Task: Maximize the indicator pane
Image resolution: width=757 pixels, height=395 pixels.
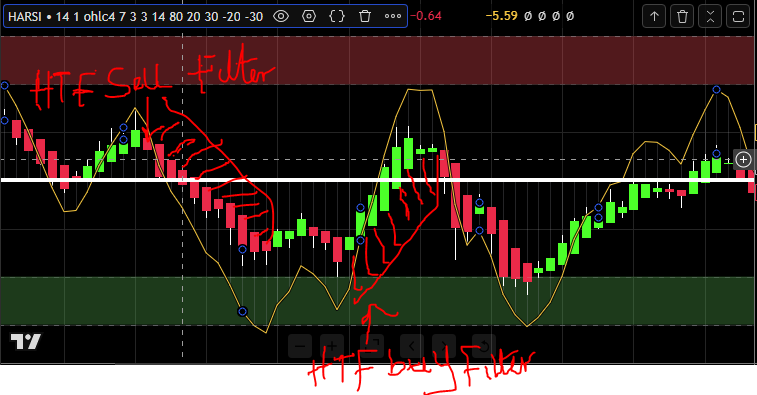Action: [x=738, y=16]
